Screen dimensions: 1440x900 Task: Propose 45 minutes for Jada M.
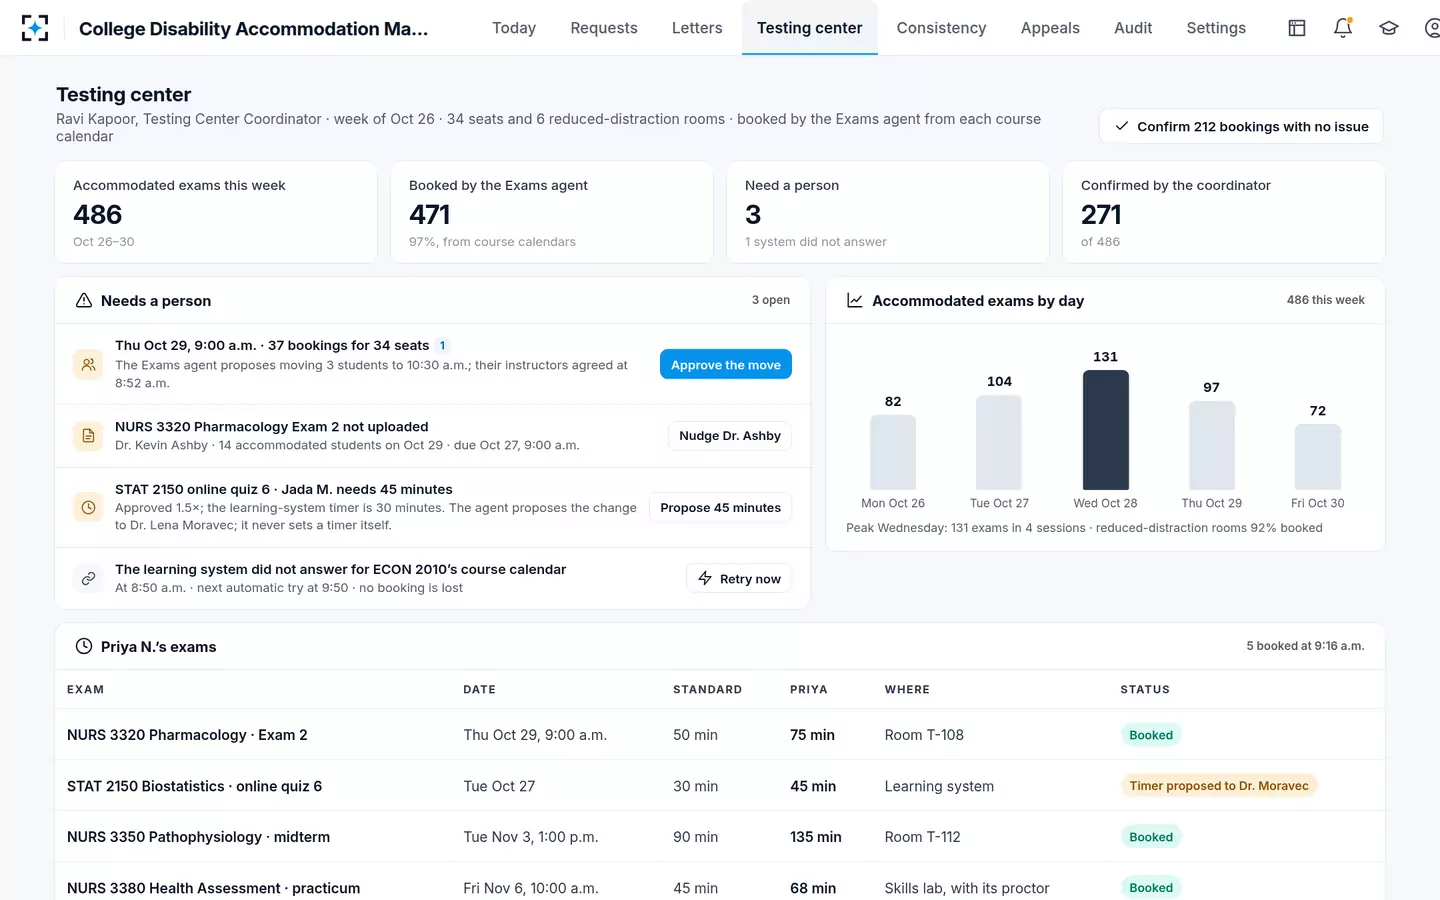click(721, 508)
